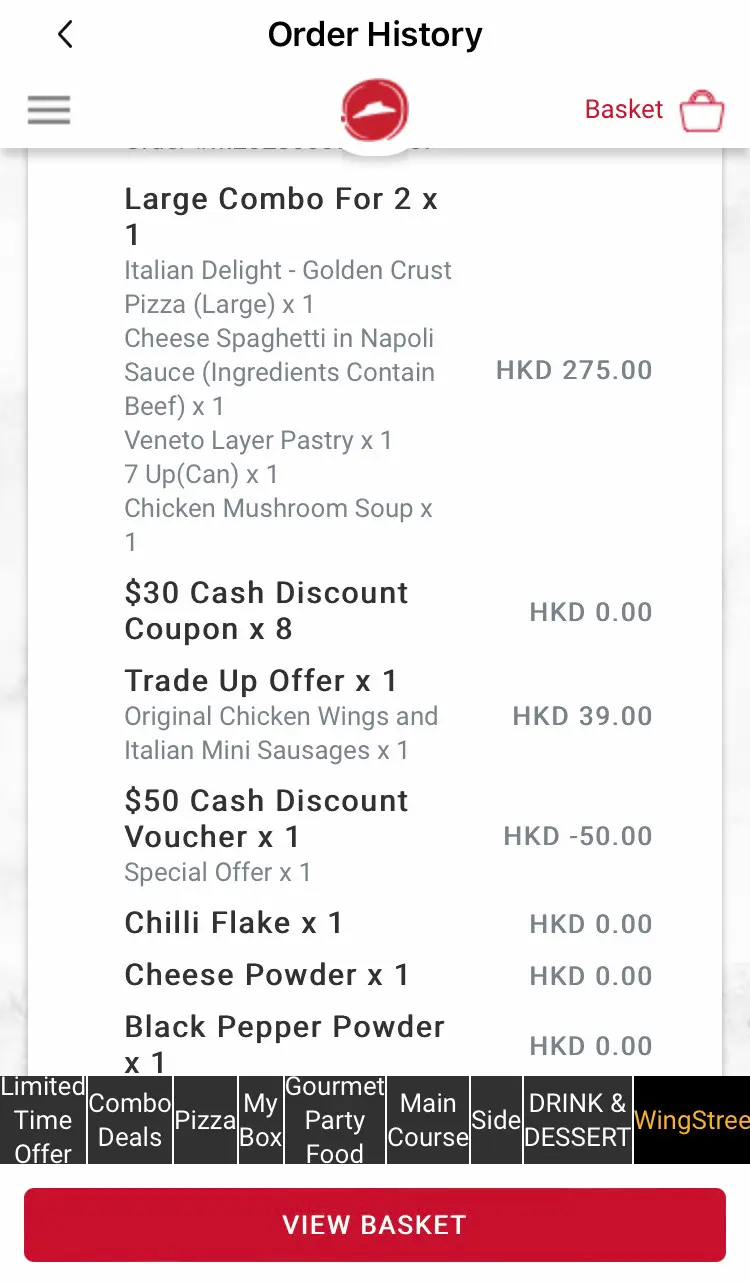
Task: Switch to Combo Deals tab
Action: coord(130,1120)
